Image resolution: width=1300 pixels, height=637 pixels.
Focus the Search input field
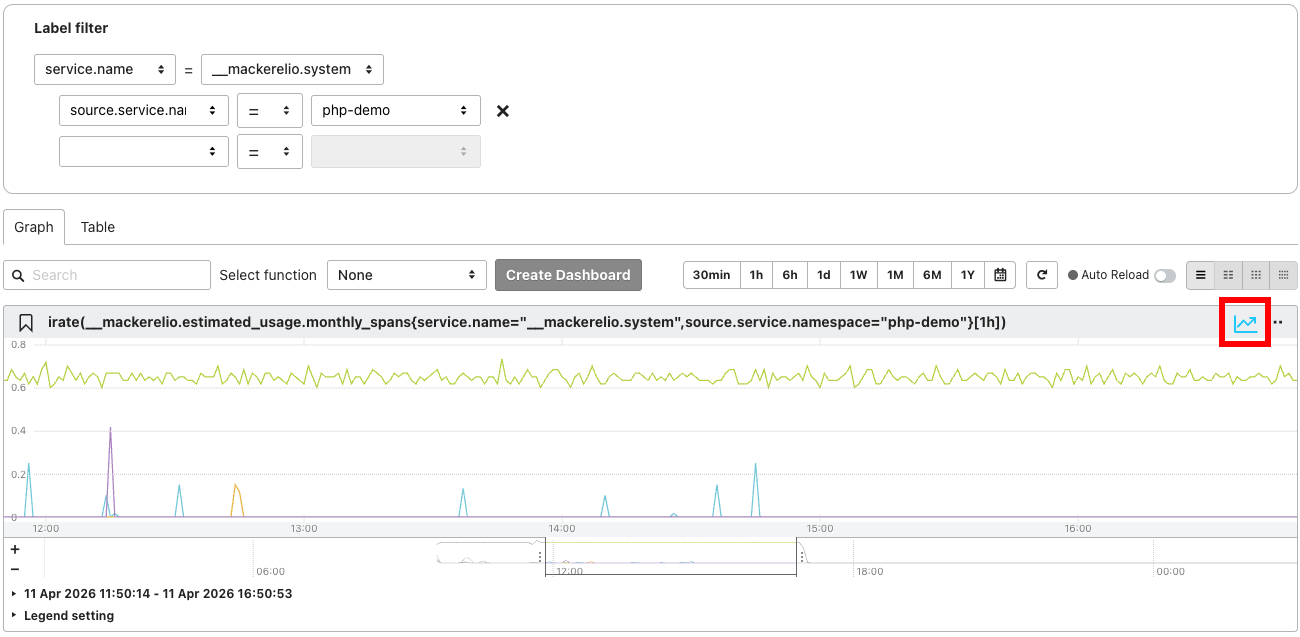click(x=107, y=275)
